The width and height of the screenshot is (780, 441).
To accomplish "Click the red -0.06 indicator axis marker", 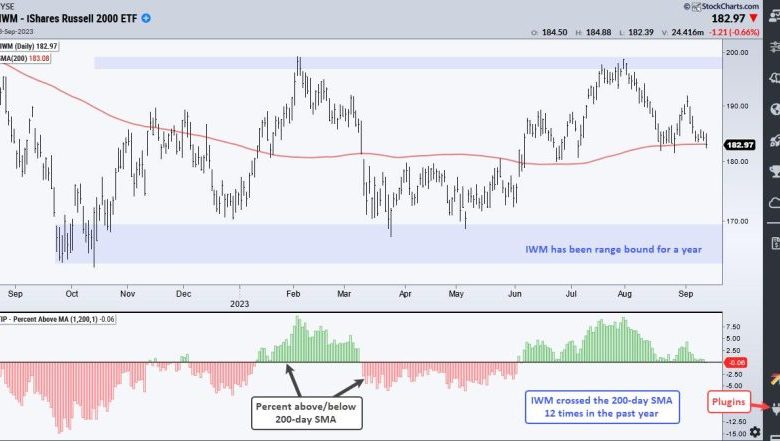I will click(736, 362).
